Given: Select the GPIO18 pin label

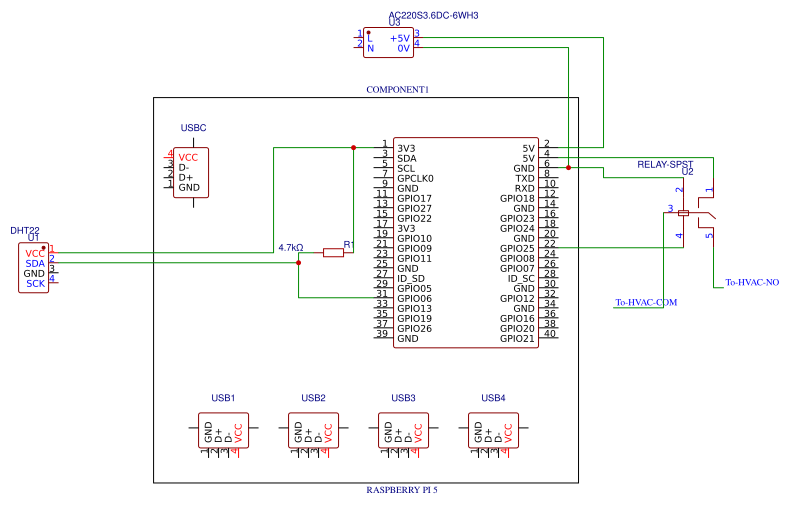Looking at the screenshot, I should click(x=517, y=198).
